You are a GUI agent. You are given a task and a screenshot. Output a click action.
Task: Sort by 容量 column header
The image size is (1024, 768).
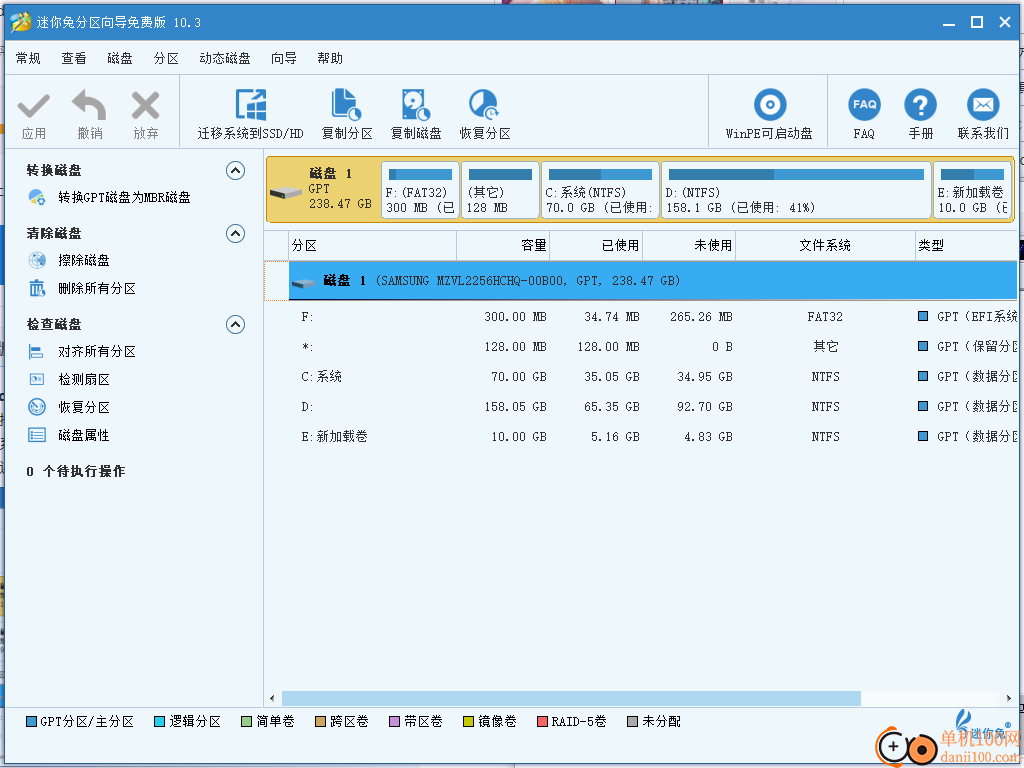click(503, 246)
